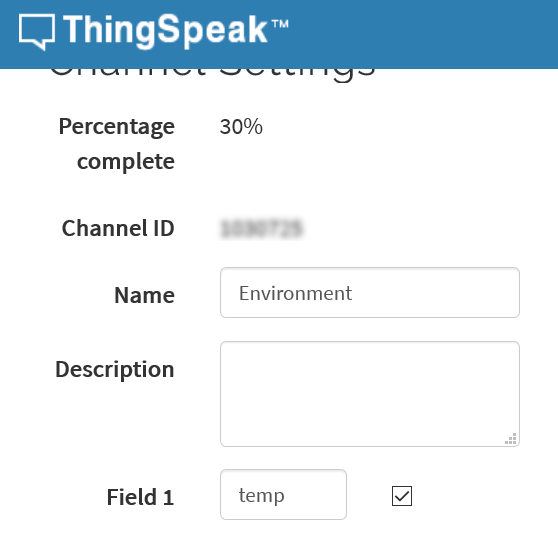Click the blurred Channel ID number
This screenshot has height=539, width=558.
pyautogui.click(x=262, y=228)
